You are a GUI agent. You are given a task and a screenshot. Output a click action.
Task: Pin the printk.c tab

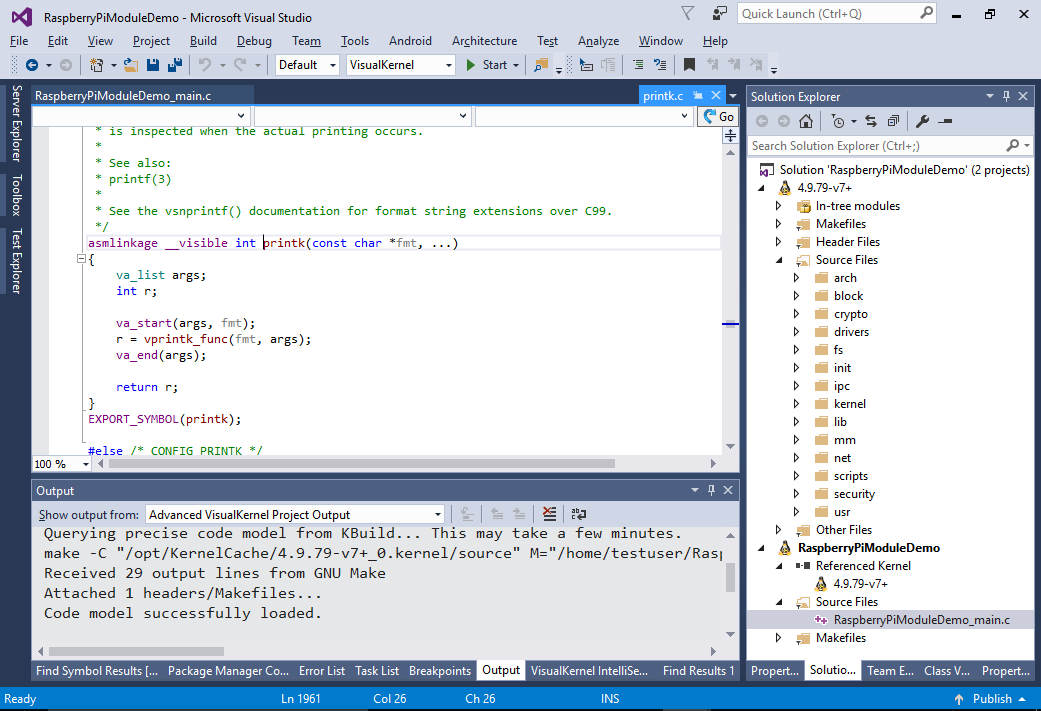pyautogui.click(x=697, y=96)
